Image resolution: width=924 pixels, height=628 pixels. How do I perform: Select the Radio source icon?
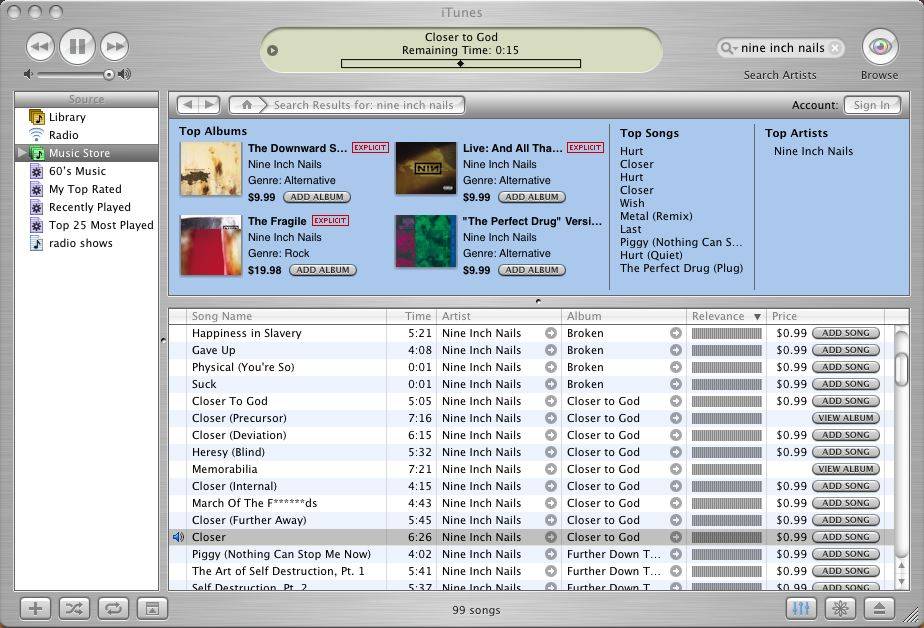coord(36,135)
